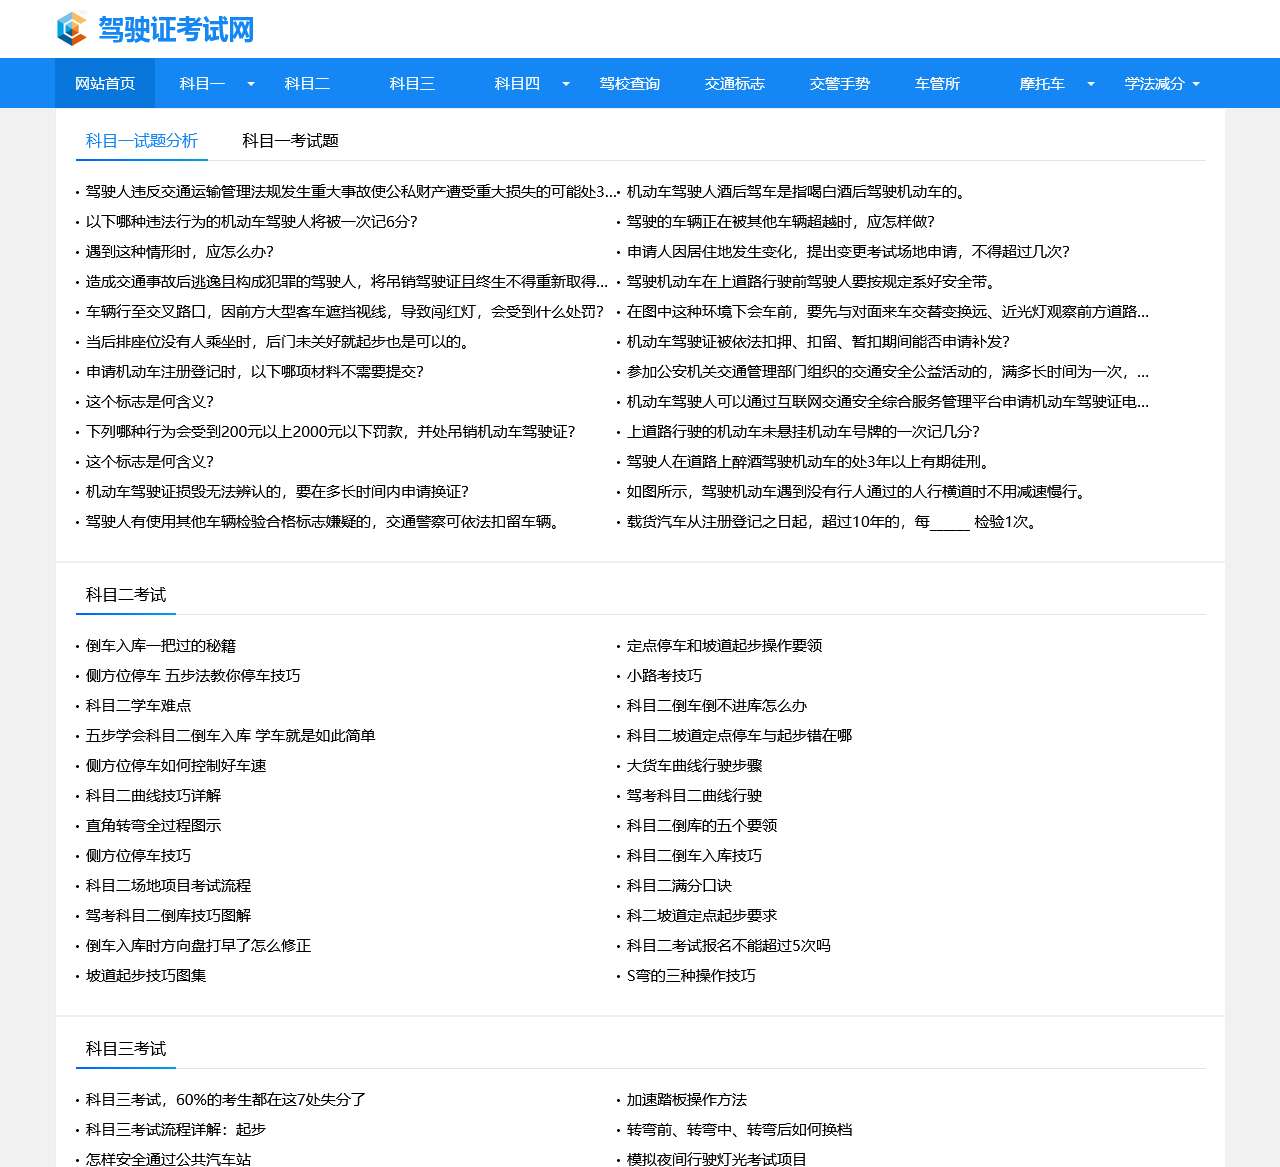
Task: Open article 侧方位停车如何控制好车速
Action: tap(176, 766)
